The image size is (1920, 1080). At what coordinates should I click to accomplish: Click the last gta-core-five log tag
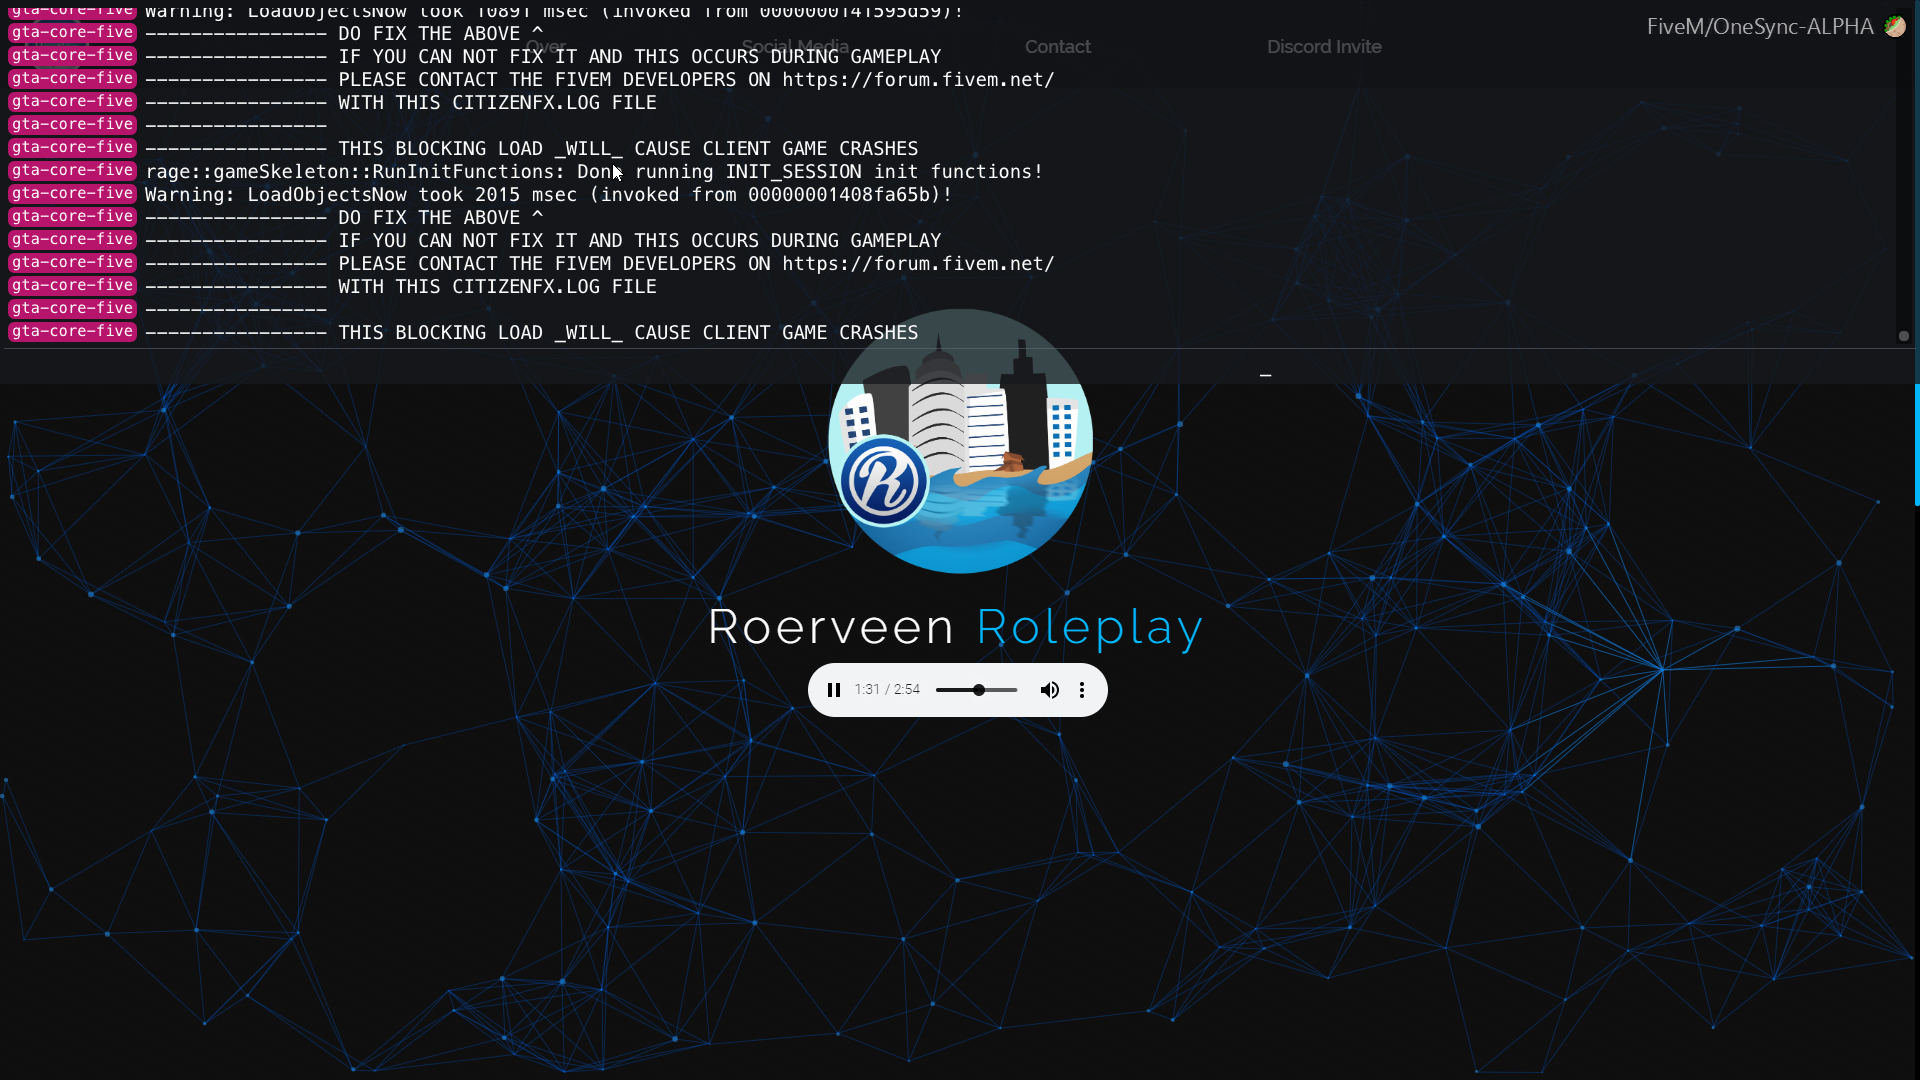[72, 332]
